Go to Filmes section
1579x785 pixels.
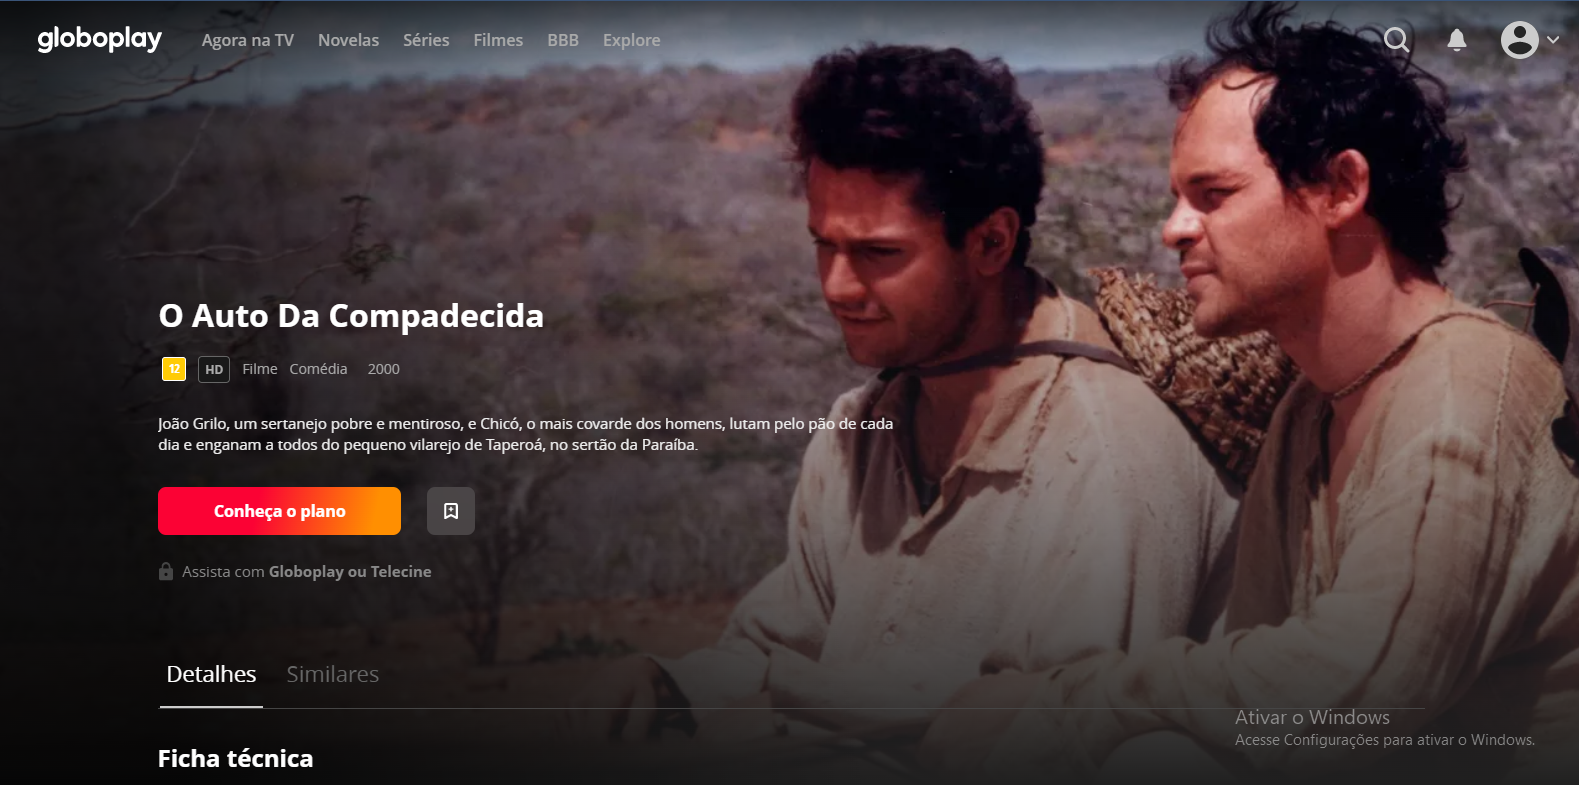[x=498, y=40]
